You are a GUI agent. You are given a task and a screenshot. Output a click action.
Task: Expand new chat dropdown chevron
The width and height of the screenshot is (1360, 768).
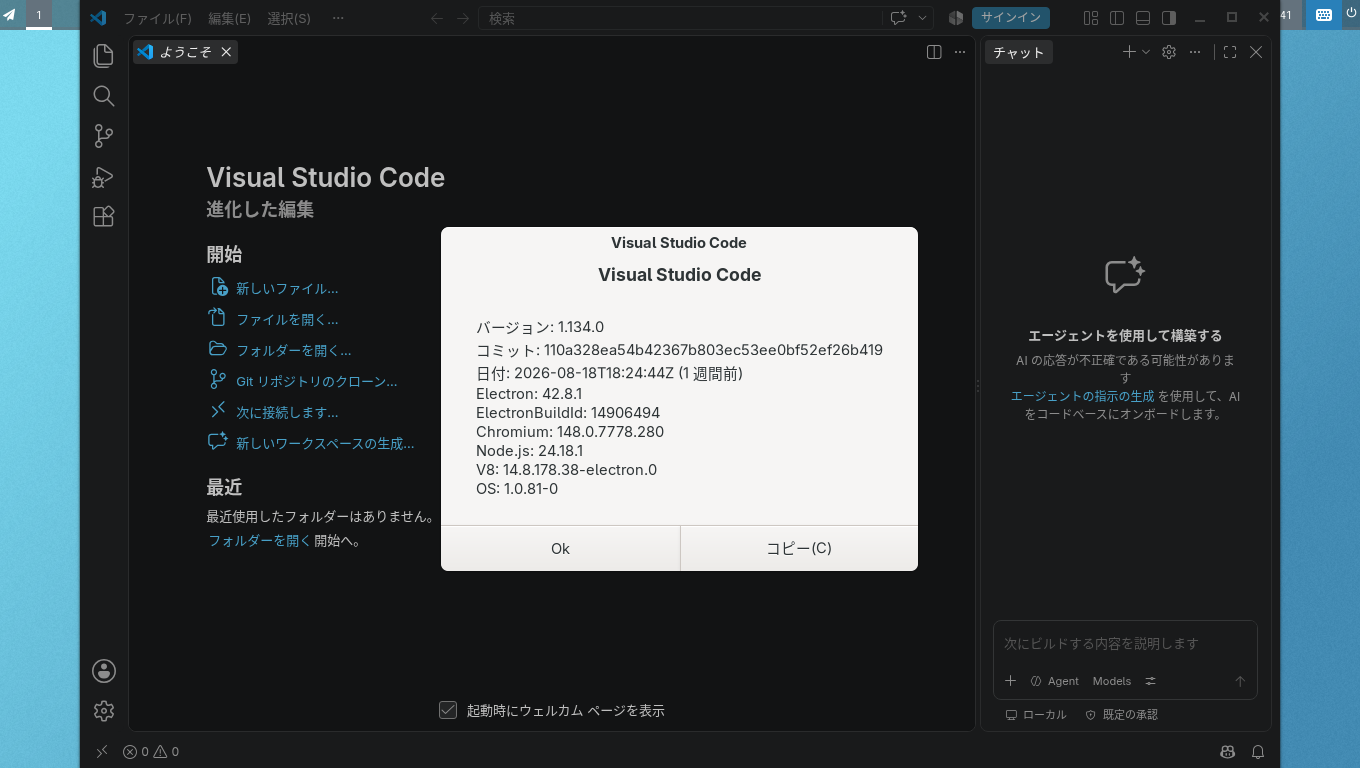[x=1146, y=52]
